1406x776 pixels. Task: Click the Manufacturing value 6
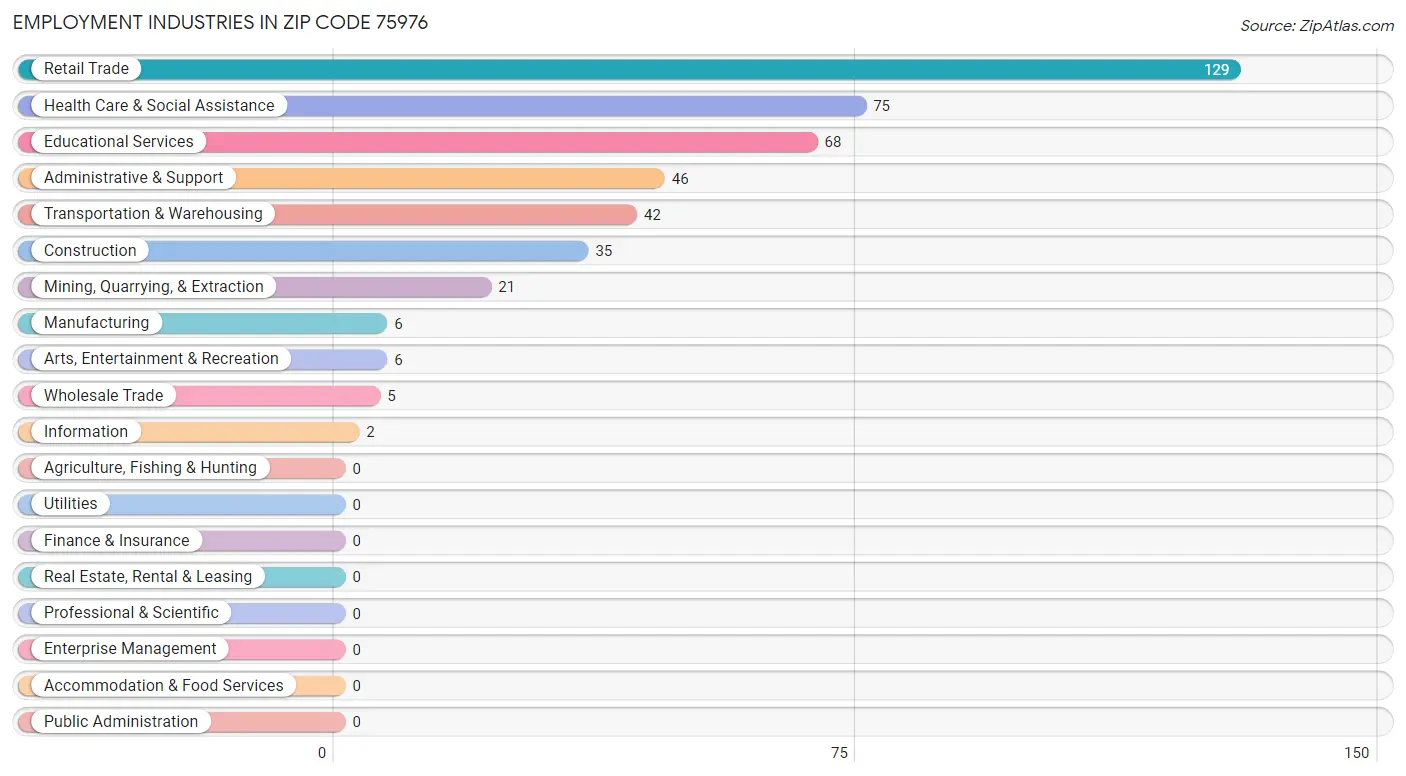(398, 324)
